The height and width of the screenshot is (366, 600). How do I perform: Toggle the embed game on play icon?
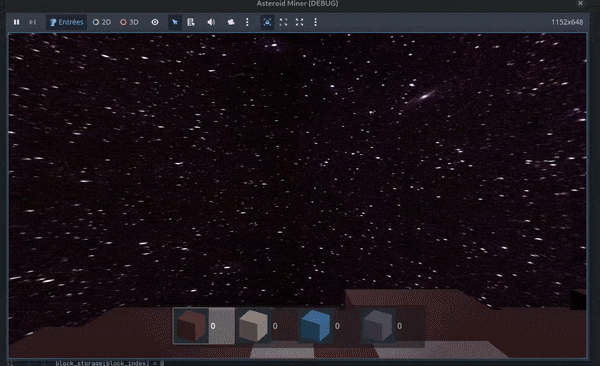point(267,22)
